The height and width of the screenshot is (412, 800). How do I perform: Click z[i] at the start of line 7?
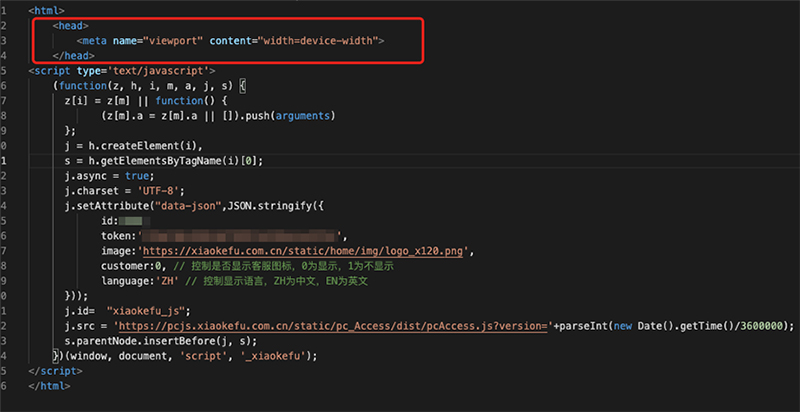77,100
